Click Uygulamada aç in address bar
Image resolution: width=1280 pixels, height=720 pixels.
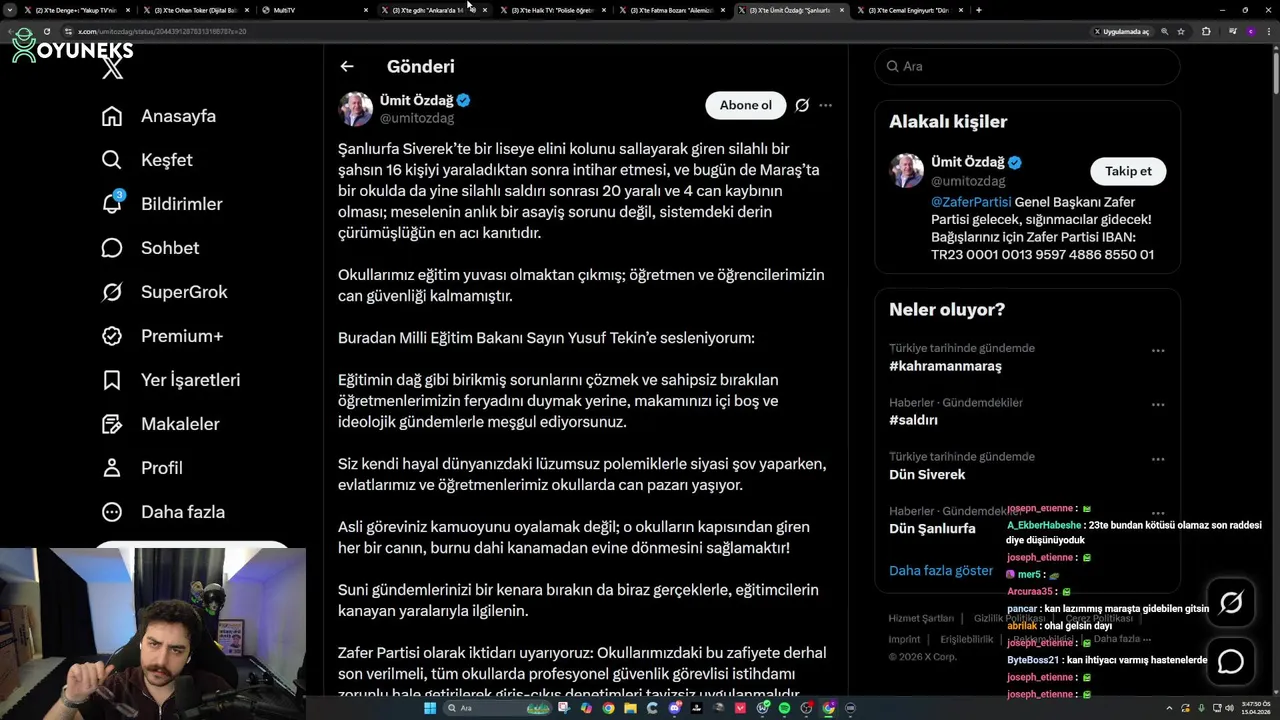click(1121, 31)
